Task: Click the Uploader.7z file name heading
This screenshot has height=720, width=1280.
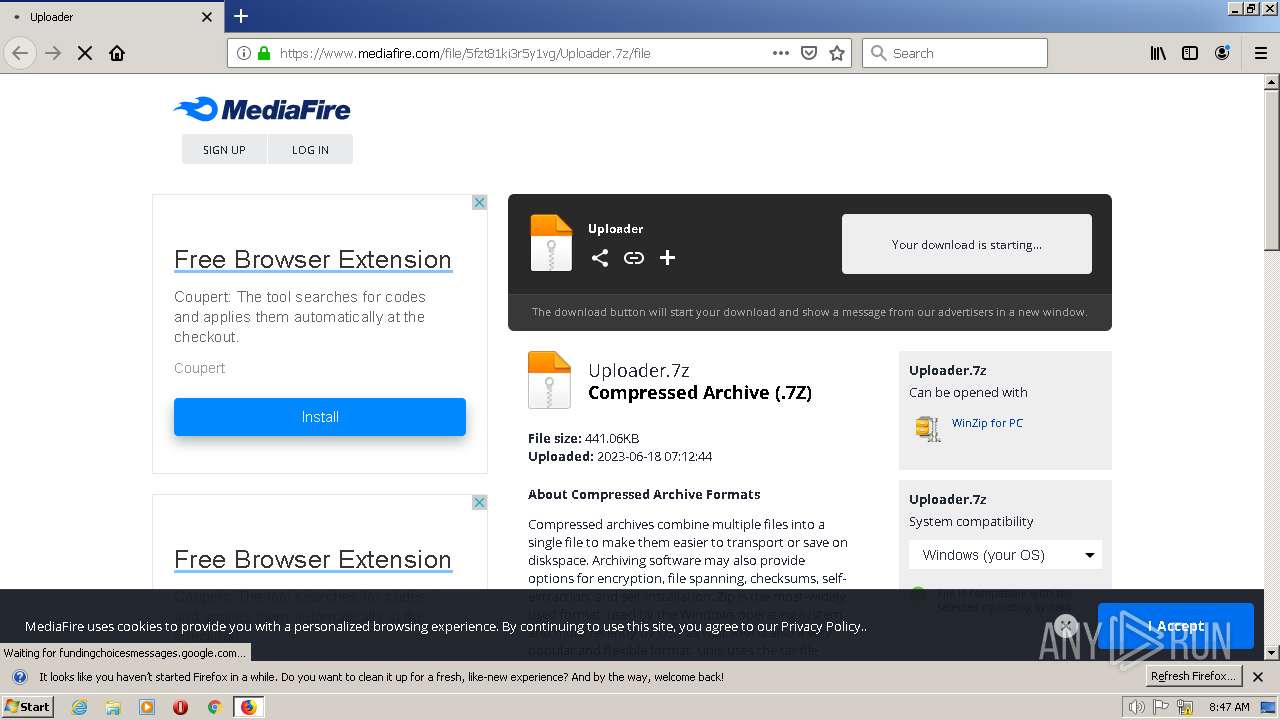Action: pos(639,371)
